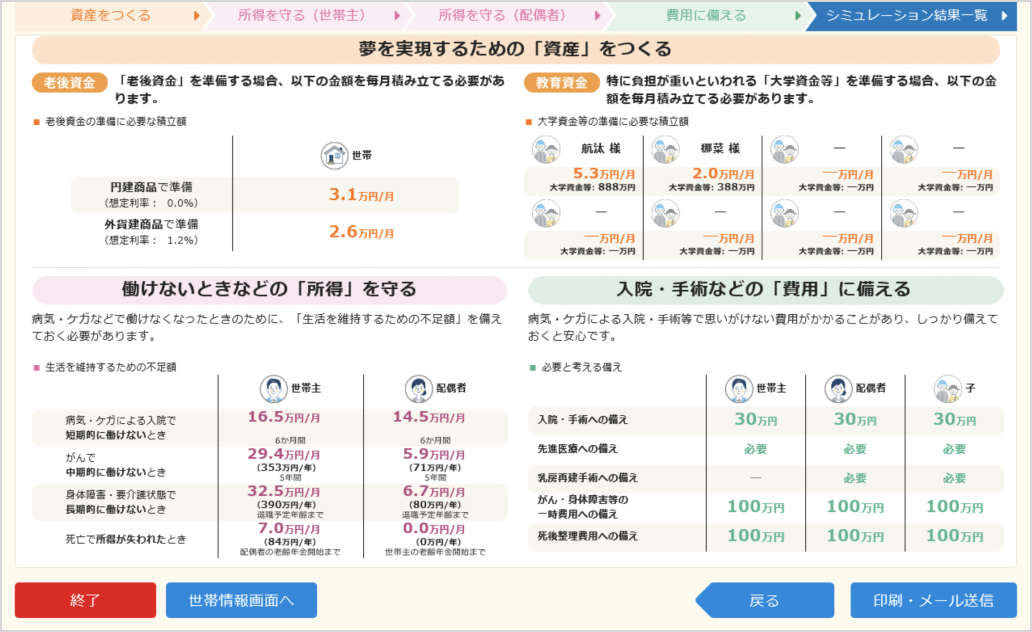Click 入院・手術などの「費用」に備える header
Screen dimensions: 1032x632
[x=765, y=290]
